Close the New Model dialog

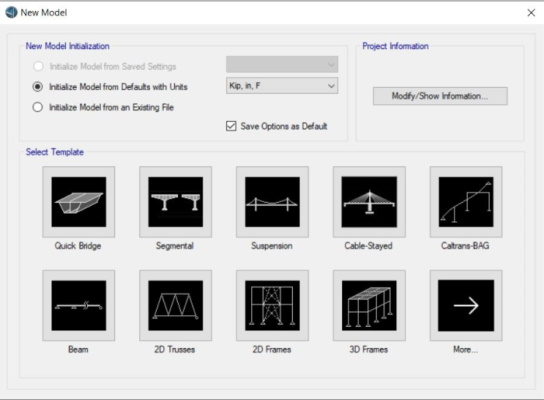click(531, 13)
